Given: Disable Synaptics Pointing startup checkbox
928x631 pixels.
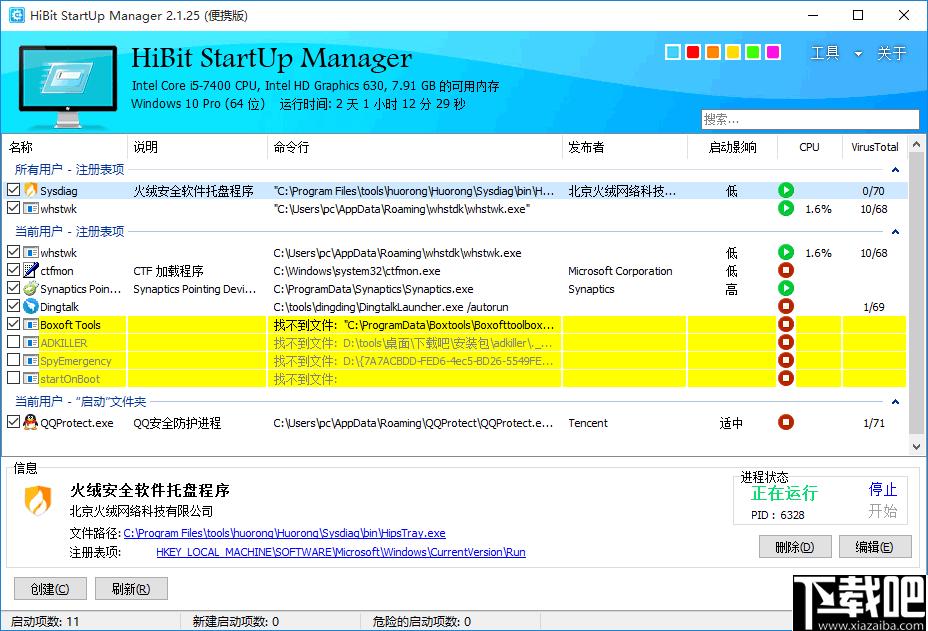Looking at the screenshot, I should pos(13,288).
